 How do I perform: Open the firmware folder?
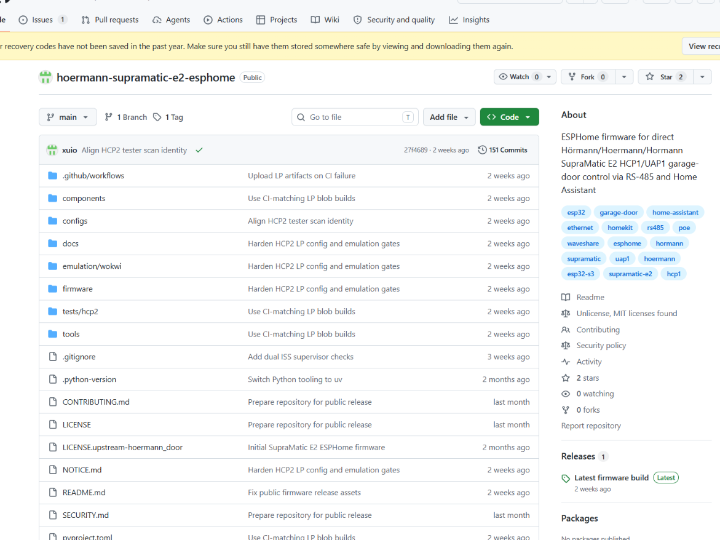pyautogui.click(x=77, y=289)
